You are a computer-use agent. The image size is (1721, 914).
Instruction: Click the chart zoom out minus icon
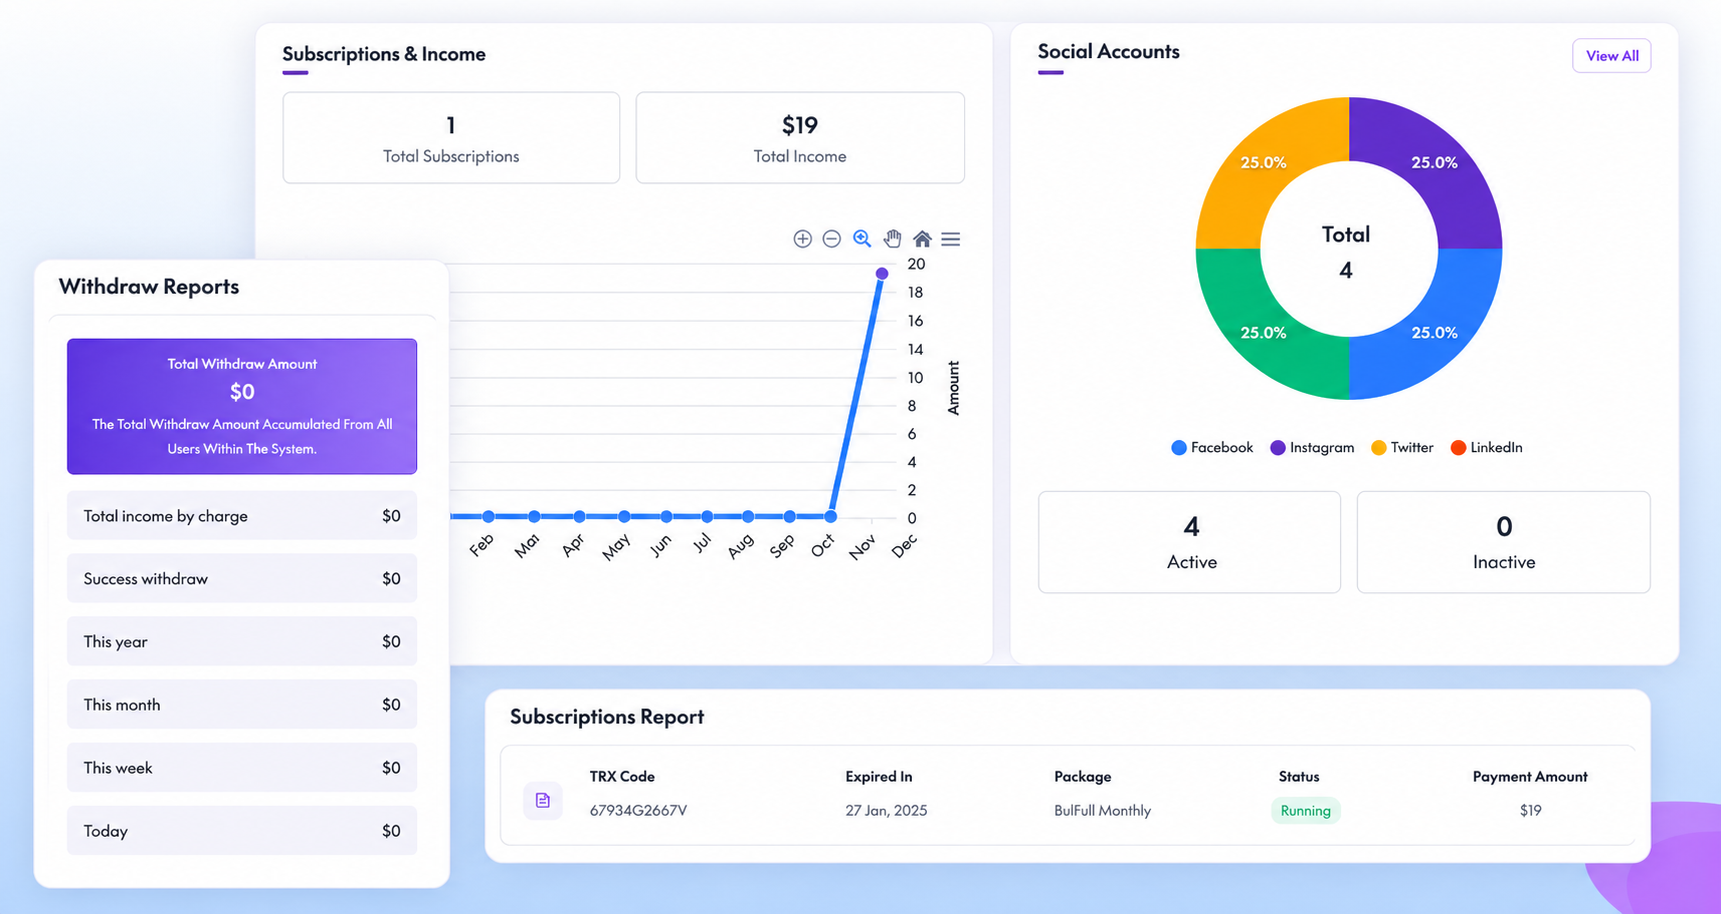[x=831, y=239]
